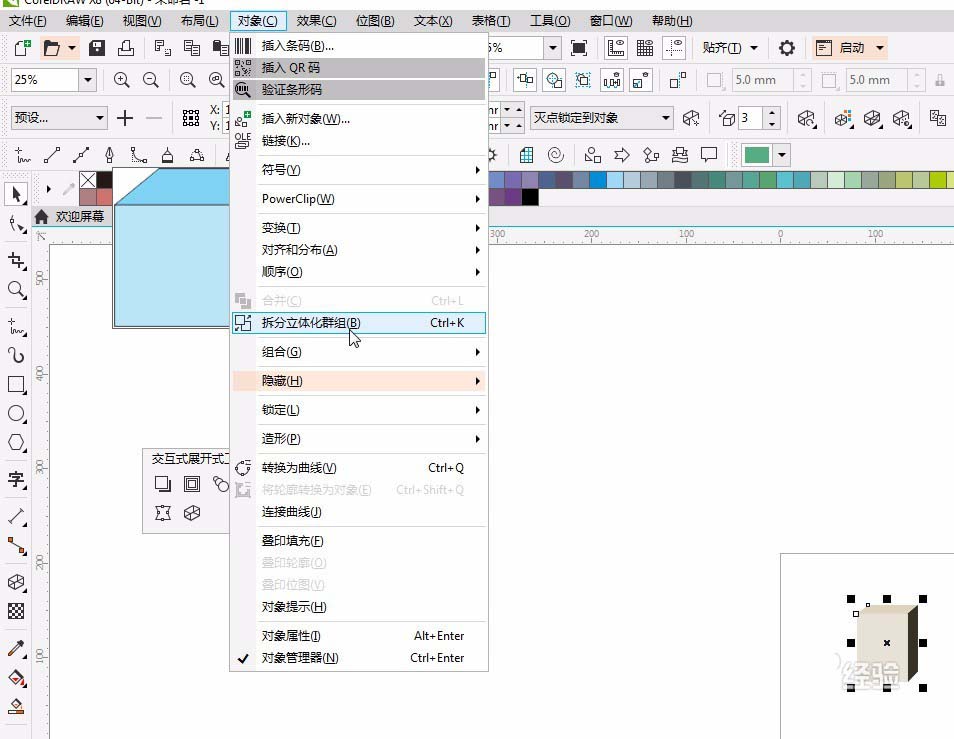Click the Print icon

(126, 48)
